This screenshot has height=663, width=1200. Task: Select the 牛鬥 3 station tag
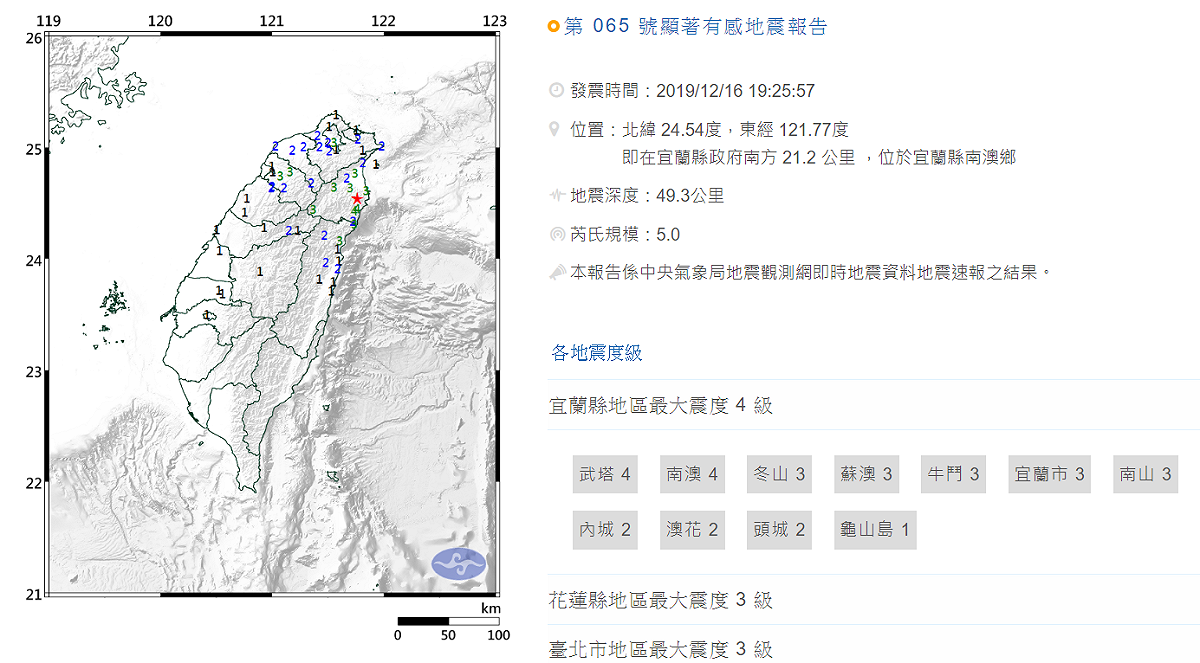click(954, 474)
